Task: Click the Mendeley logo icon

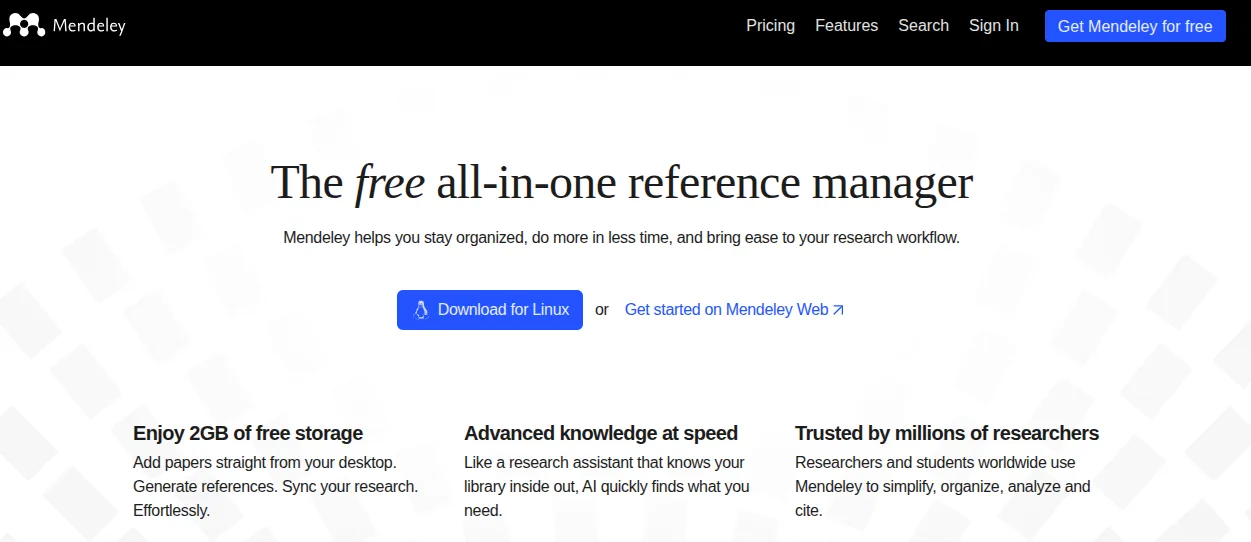Action: click(23, 26)
